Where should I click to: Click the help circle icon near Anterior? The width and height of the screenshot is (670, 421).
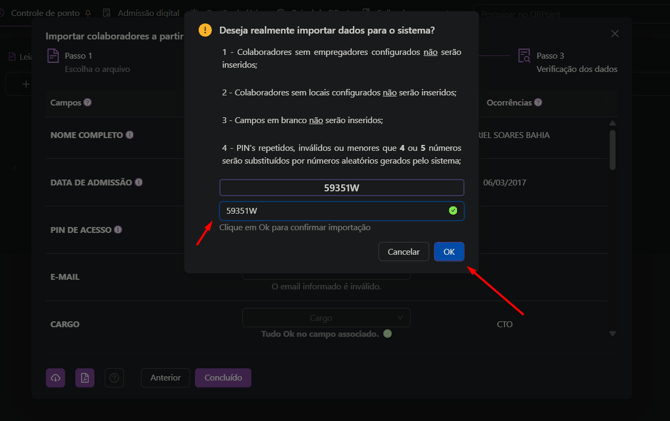coord(114,378)
